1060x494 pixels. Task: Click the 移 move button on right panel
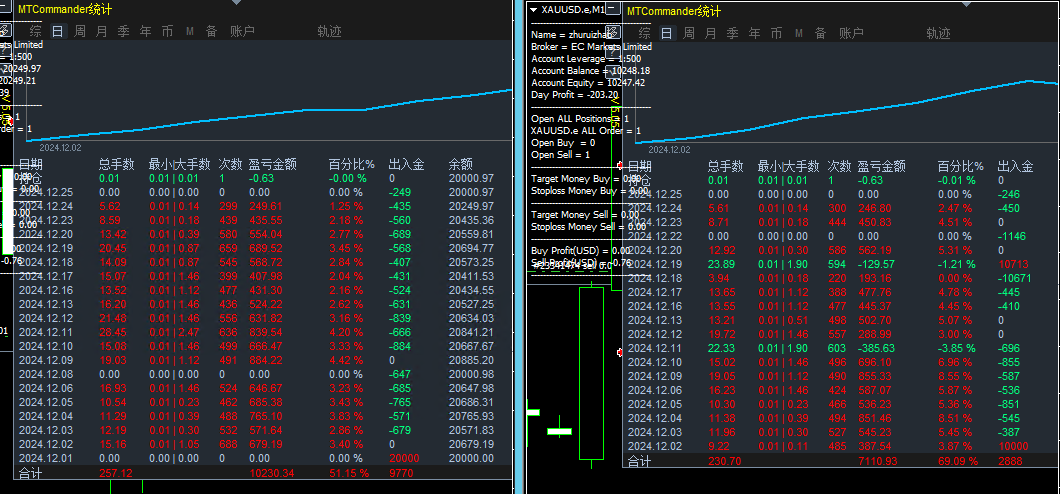click(612, 32)
